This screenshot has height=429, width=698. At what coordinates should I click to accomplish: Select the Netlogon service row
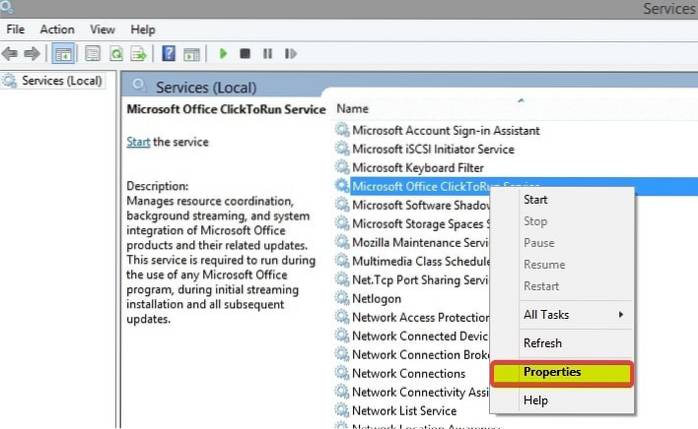click(x=378, y=298)
